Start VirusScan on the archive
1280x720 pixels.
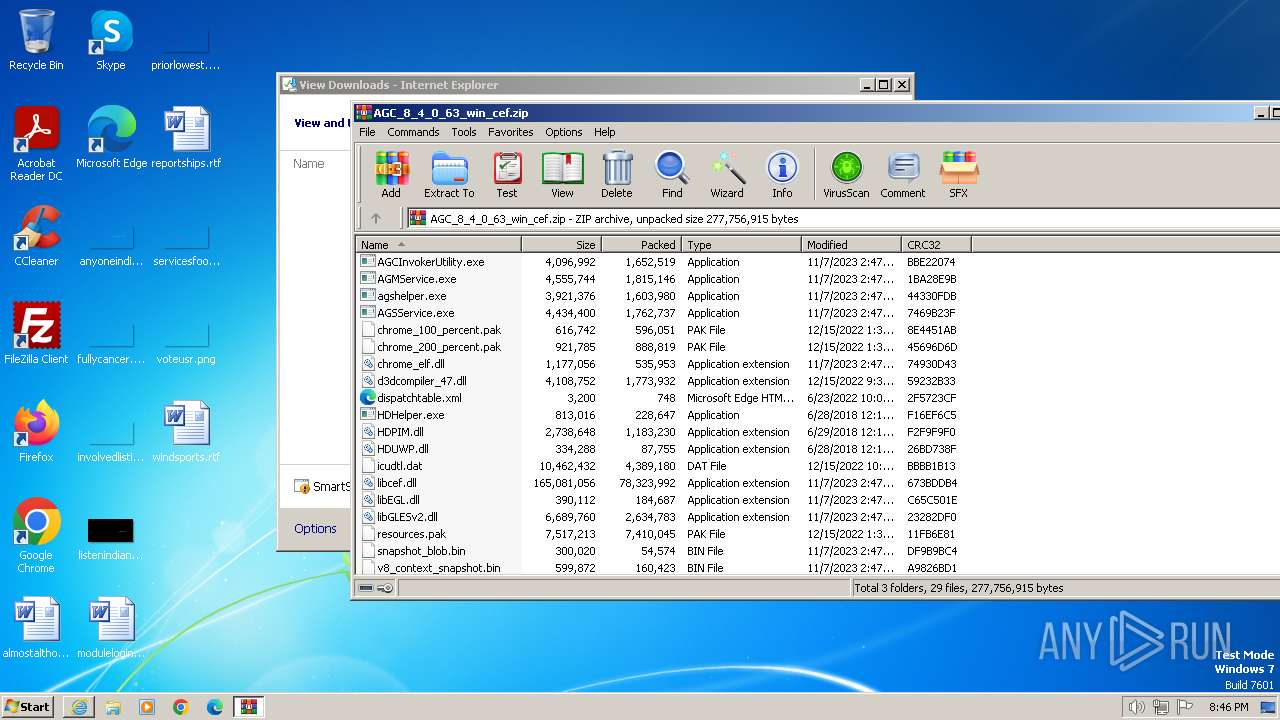846,175
